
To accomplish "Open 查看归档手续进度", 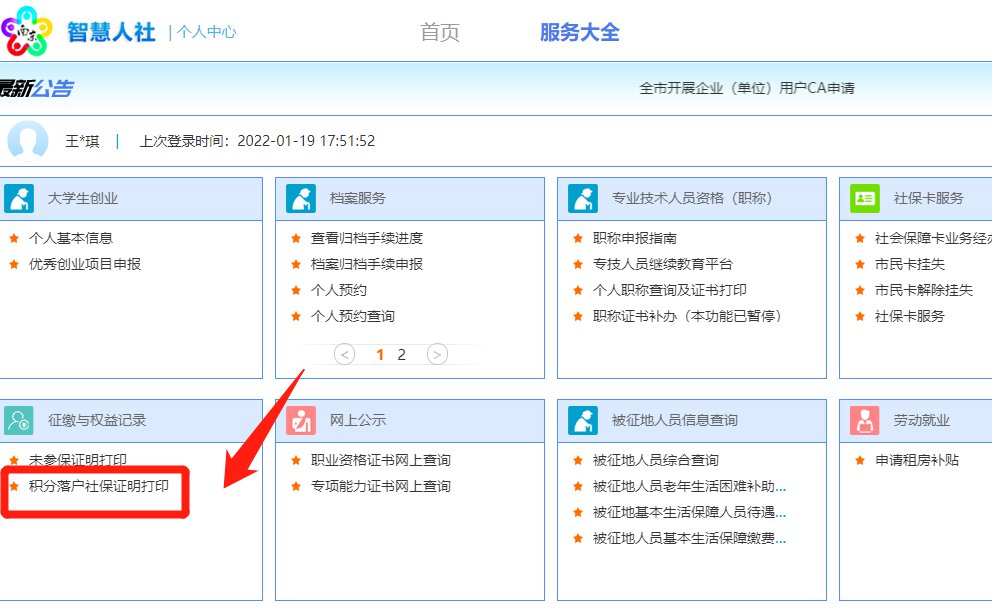I will coord(367,238).
